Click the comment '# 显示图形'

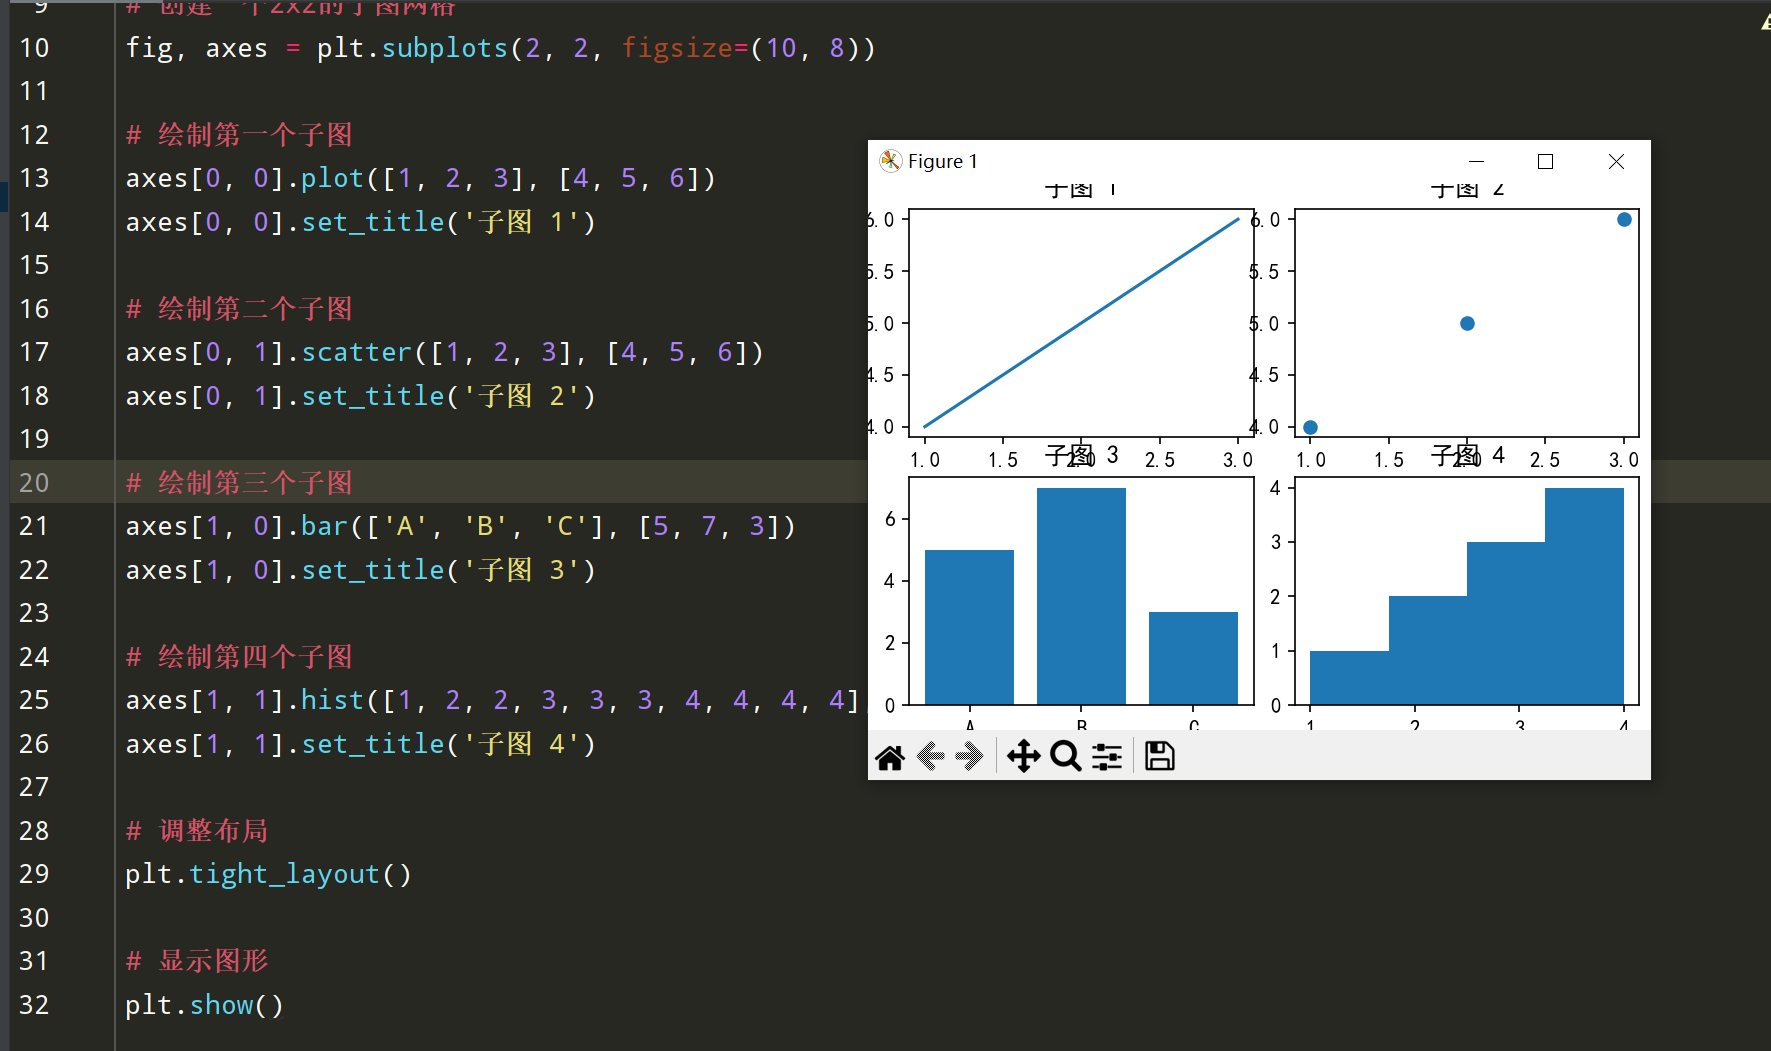coord(197,961)
